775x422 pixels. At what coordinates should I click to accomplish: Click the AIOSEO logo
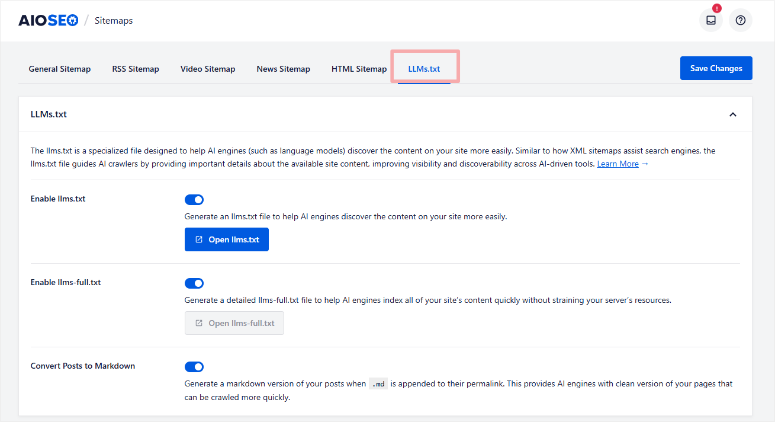[x=48, y=20]
